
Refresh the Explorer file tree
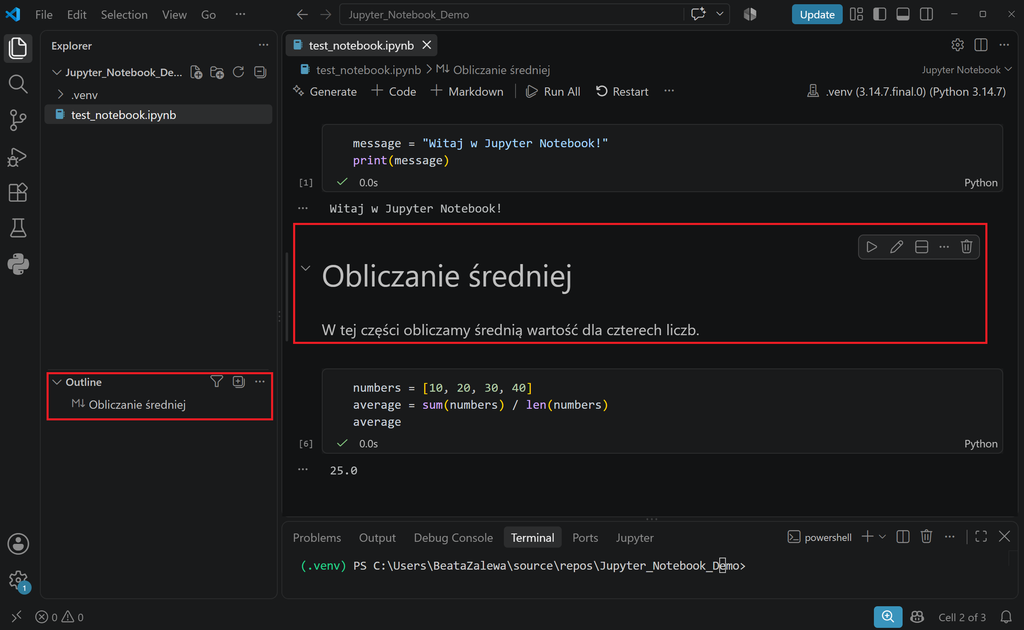pos(238,72)
